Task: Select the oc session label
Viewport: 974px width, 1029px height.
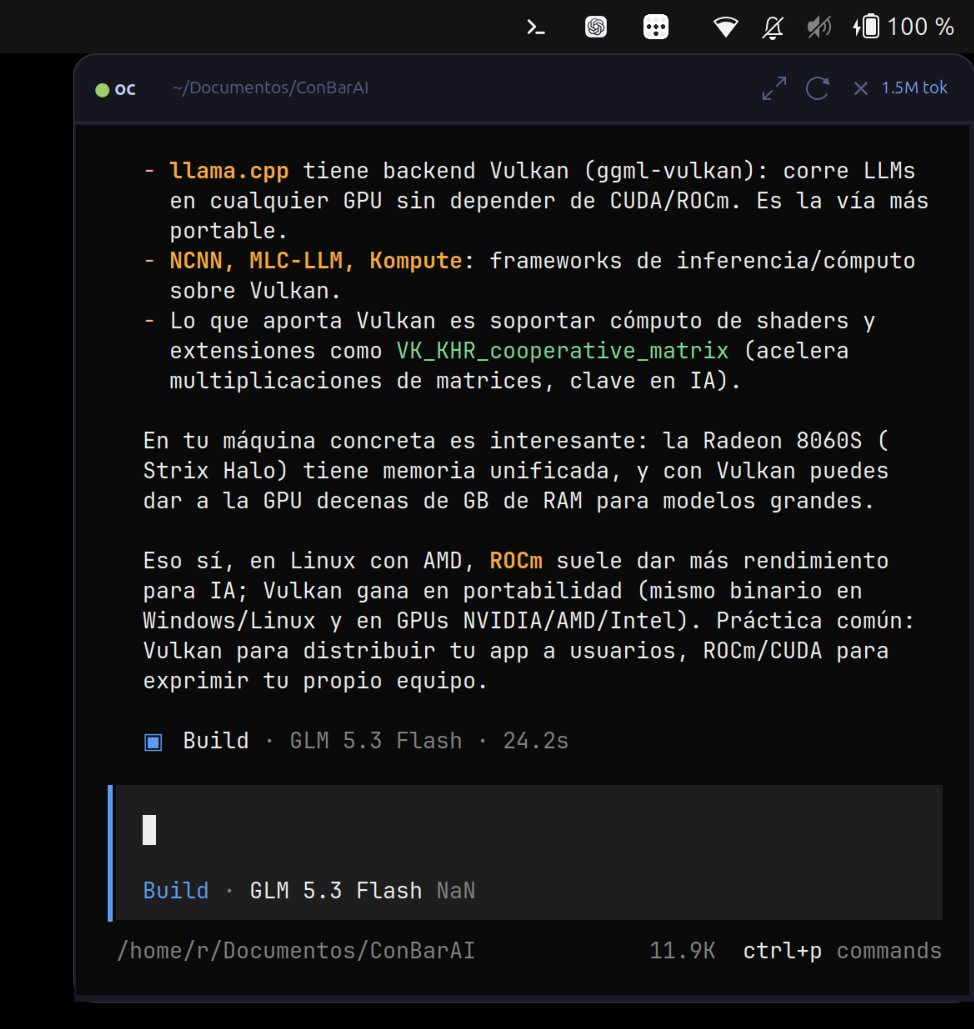Action: [125, 89]
